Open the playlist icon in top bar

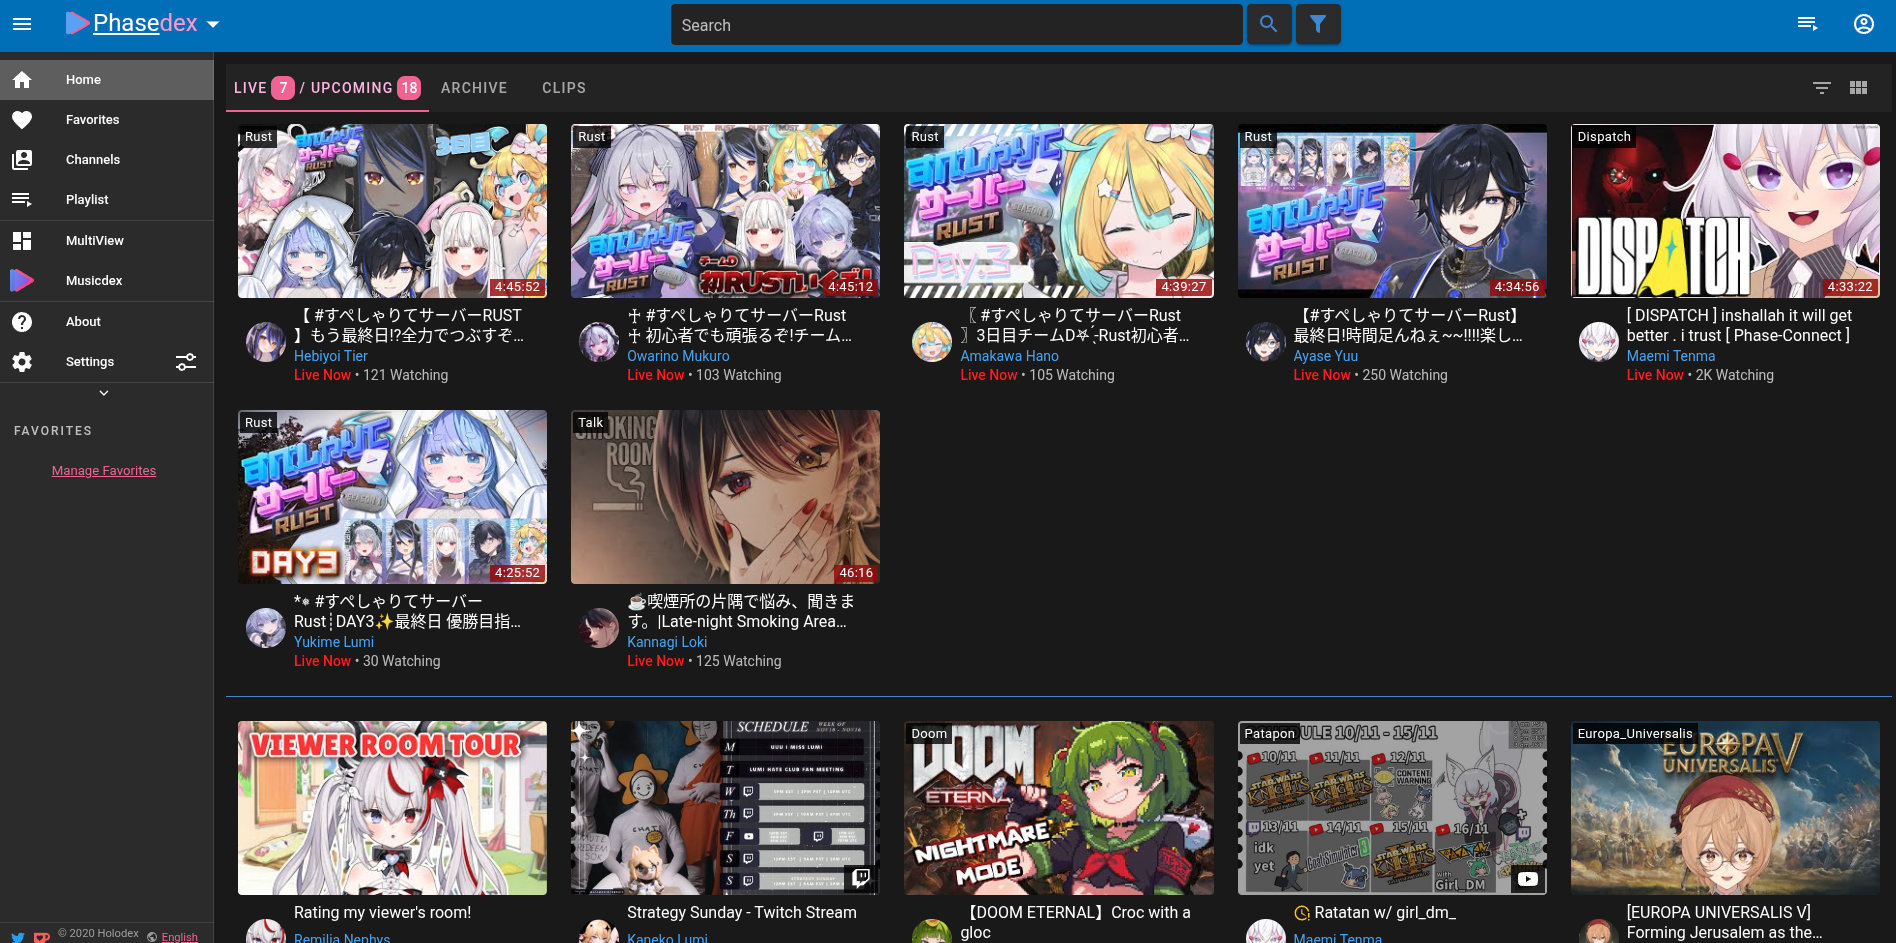tap(1807, 24)
